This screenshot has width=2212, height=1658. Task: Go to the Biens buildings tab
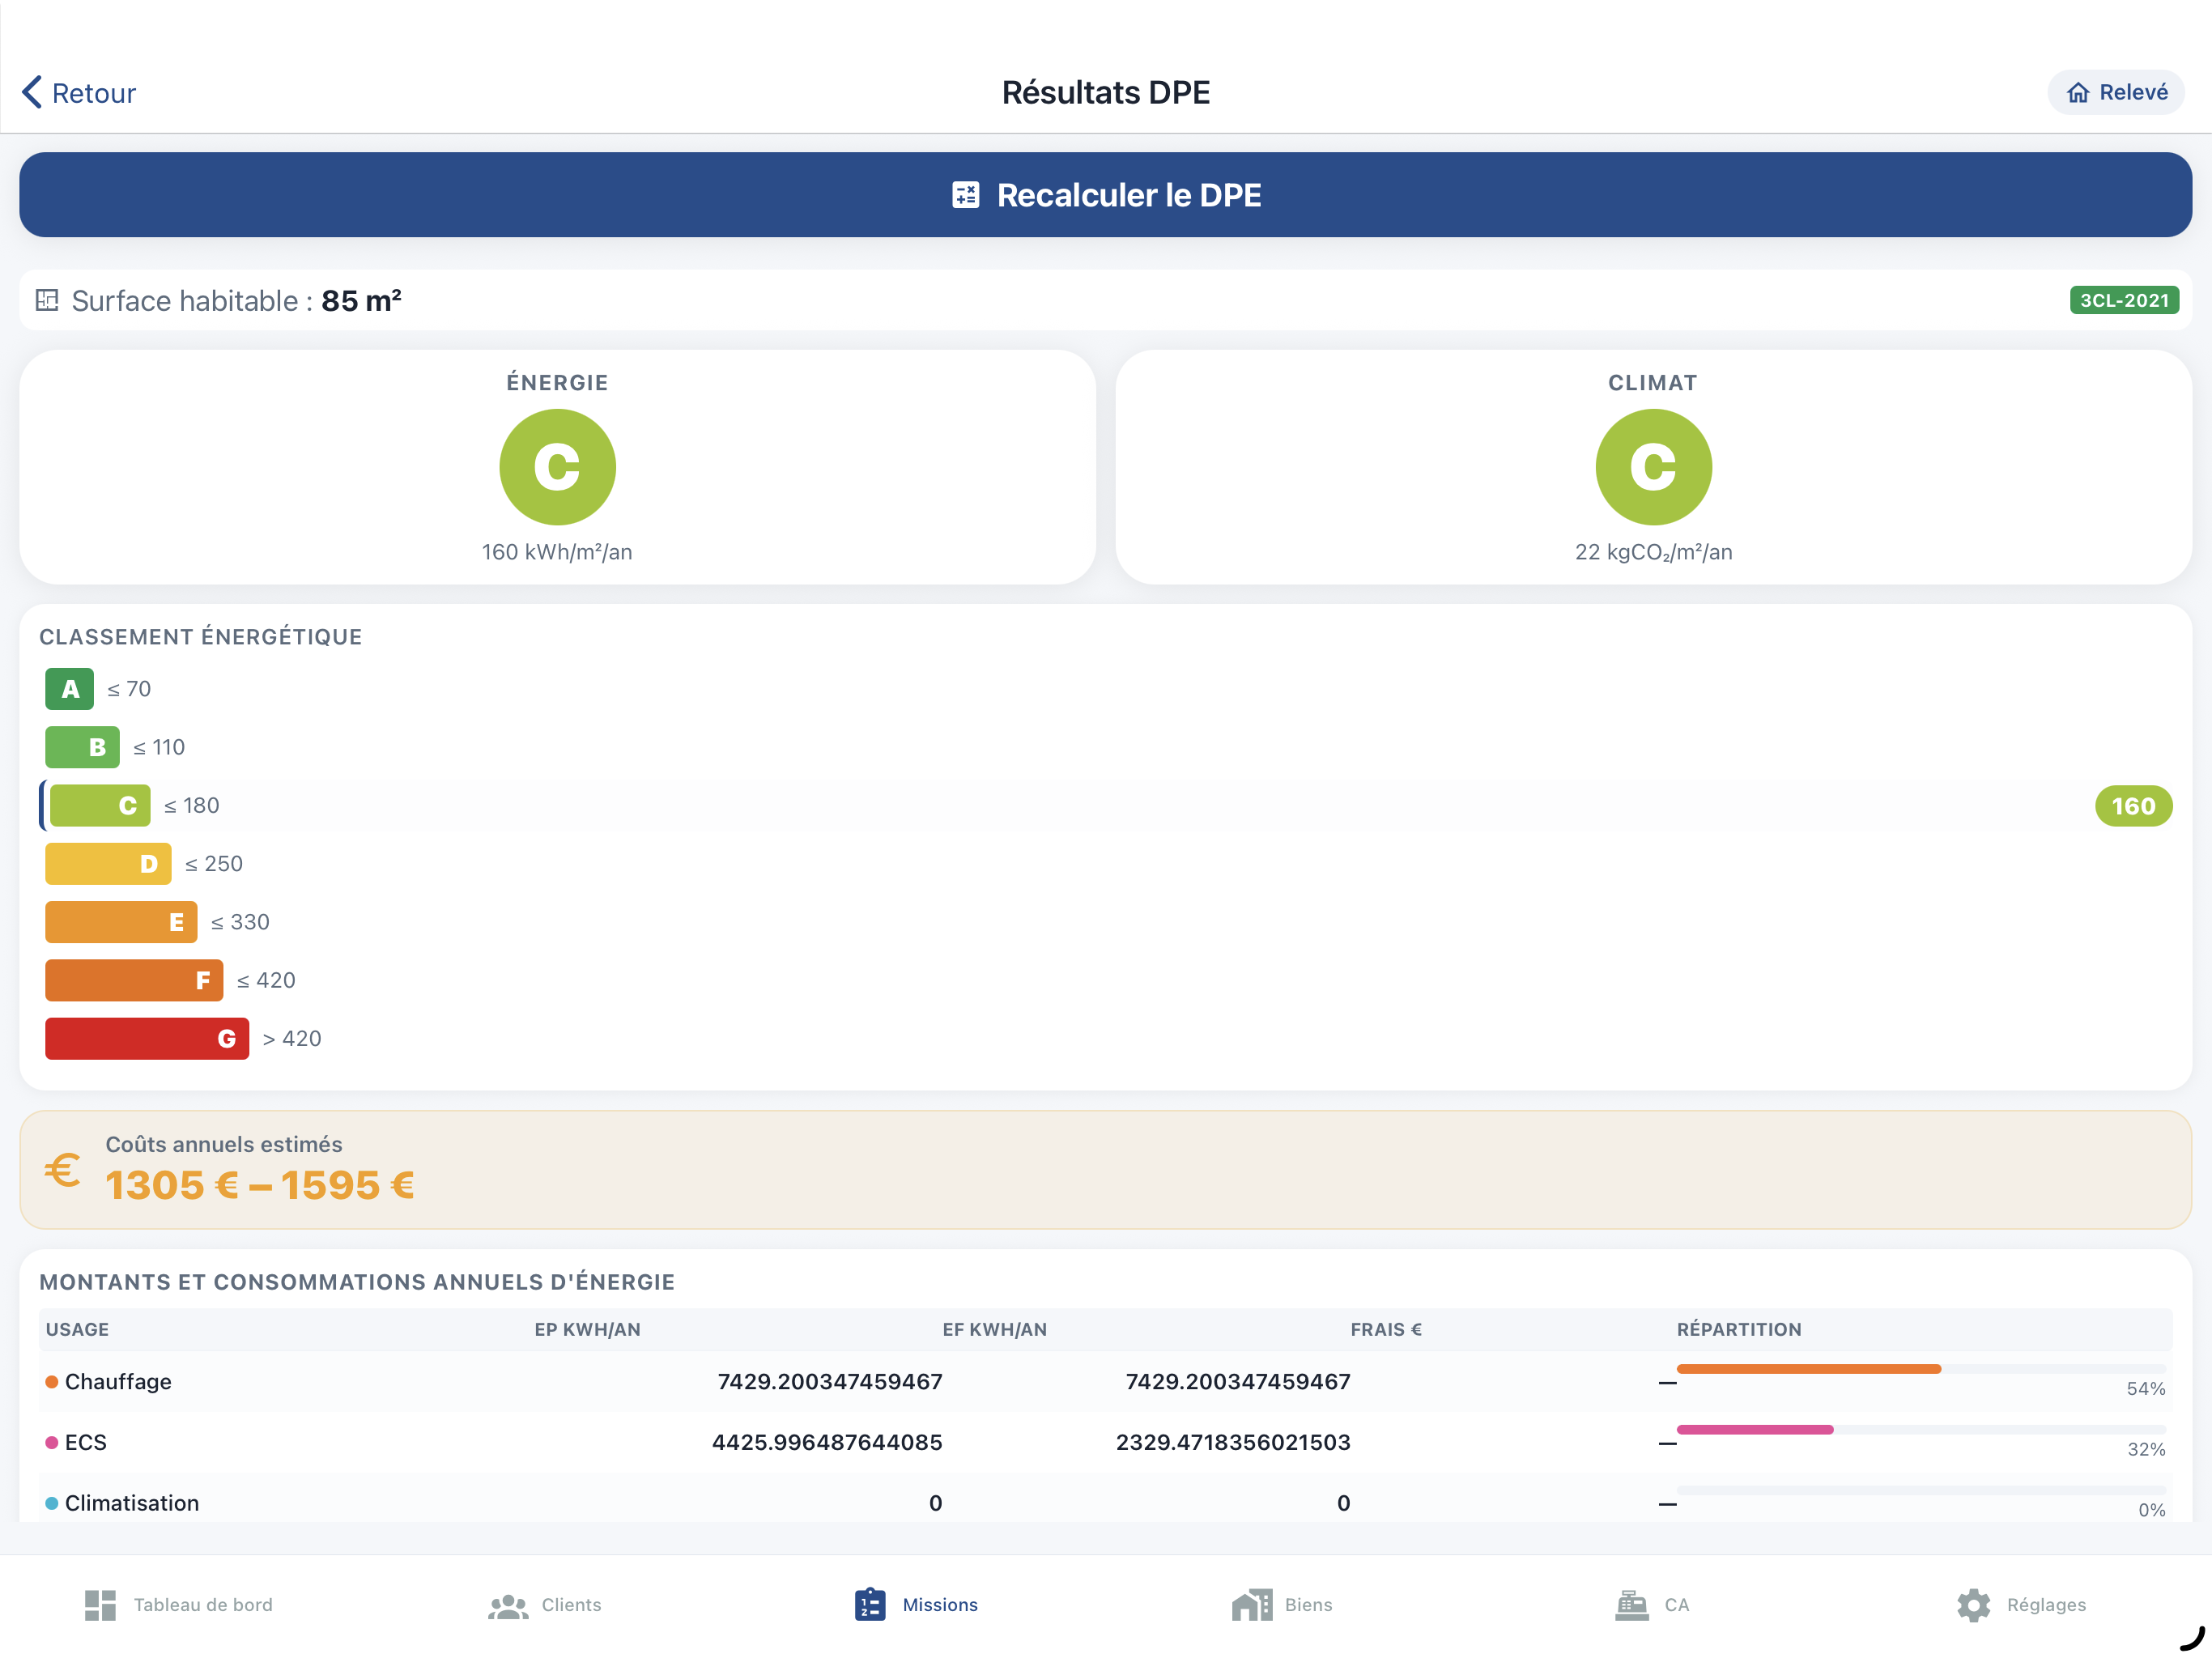1282,1604
